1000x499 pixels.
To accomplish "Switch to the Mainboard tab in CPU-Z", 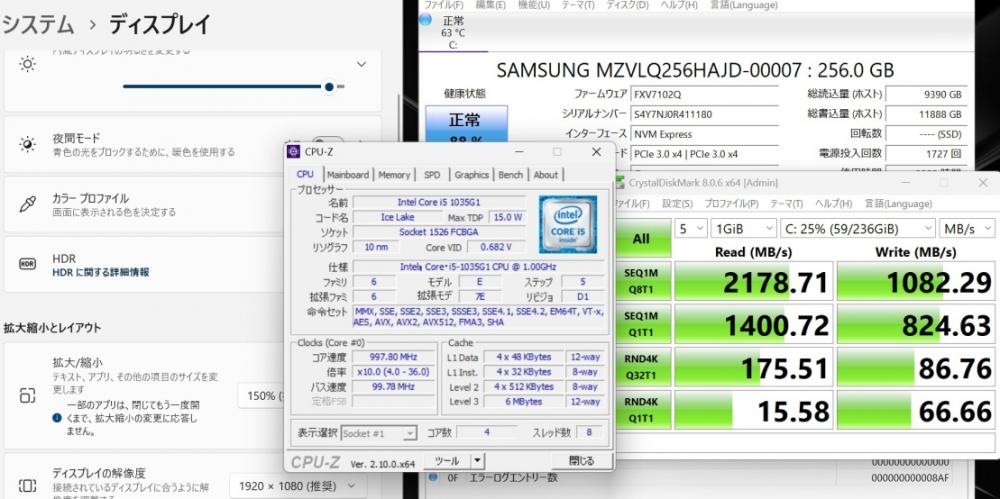I will [348, 174].
